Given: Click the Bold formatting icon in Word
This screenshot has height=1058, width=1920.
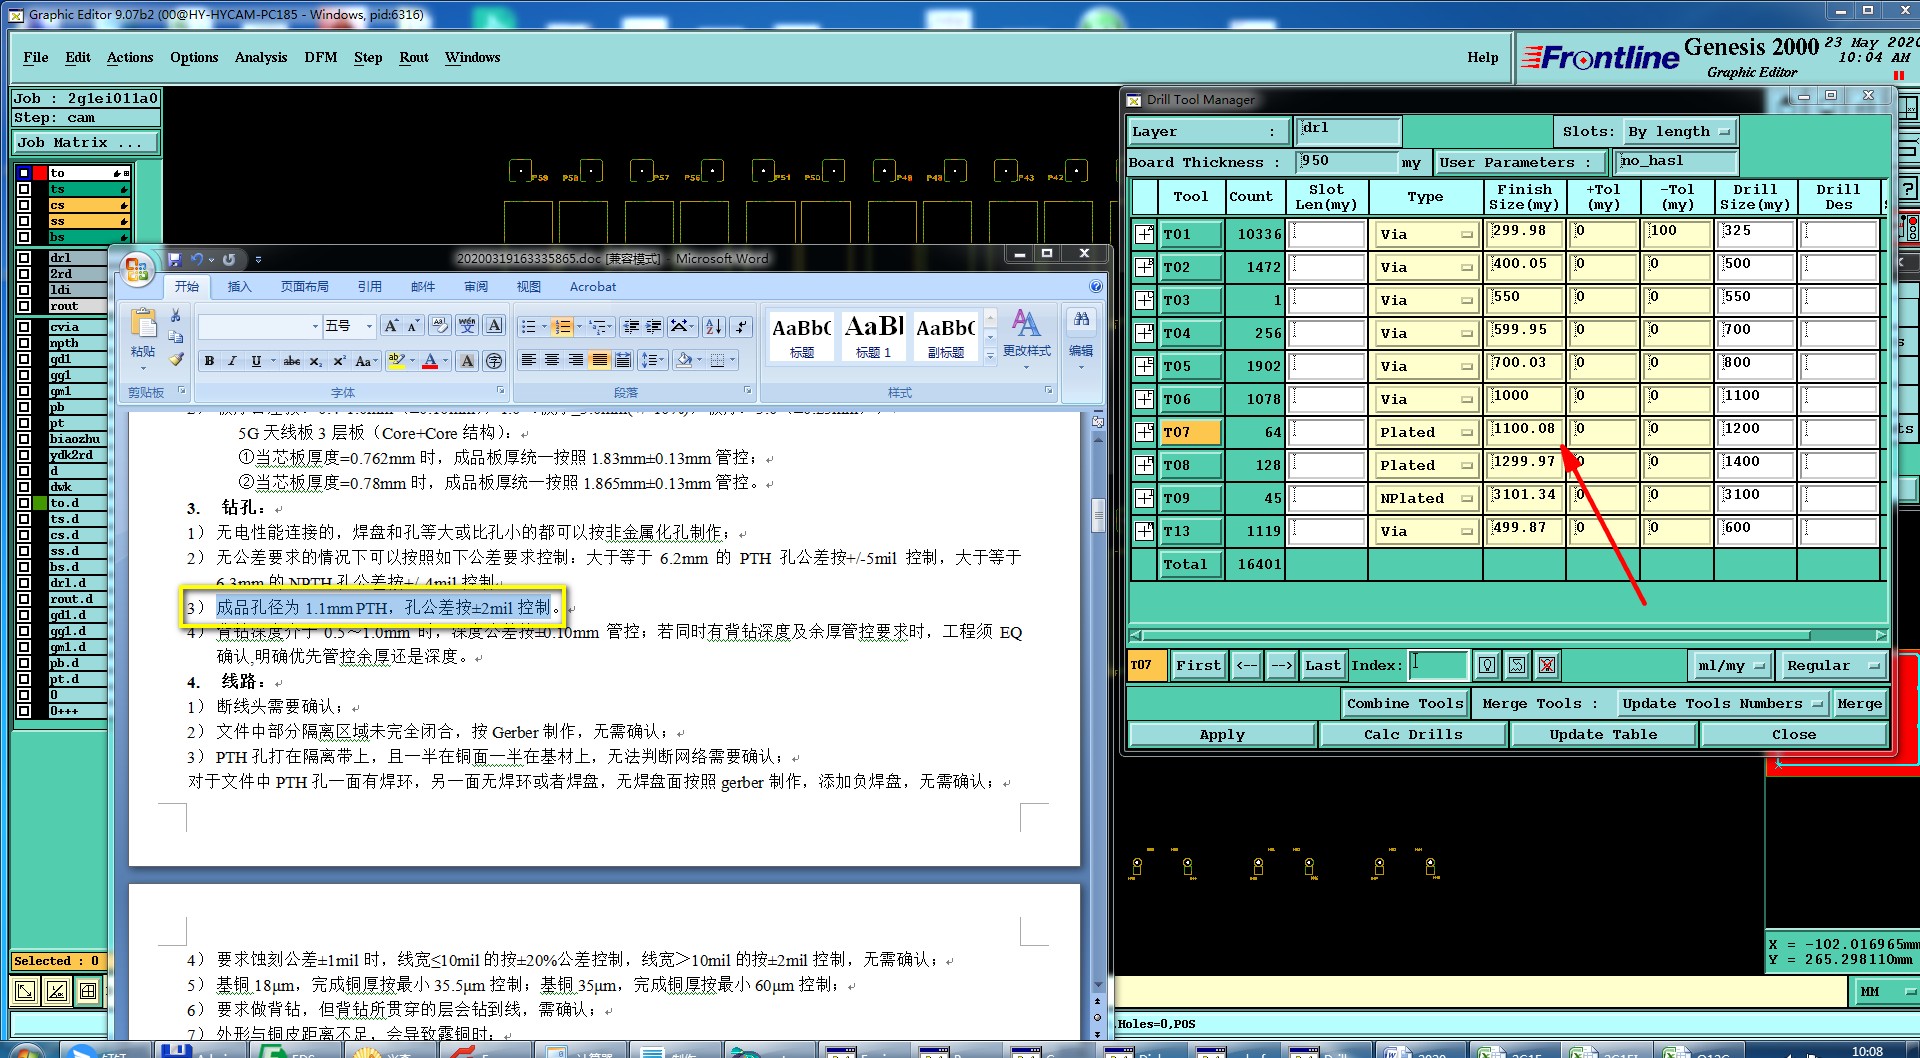Looking at the screenshot, I should 209,361.
